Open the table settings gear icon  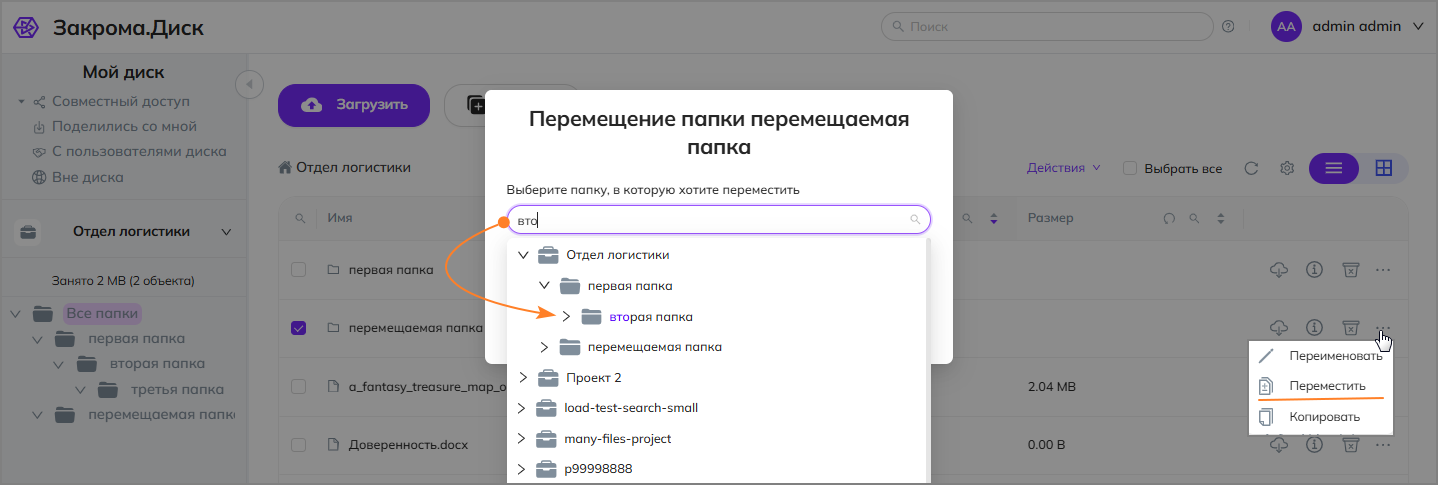(x=1288, y=168)
